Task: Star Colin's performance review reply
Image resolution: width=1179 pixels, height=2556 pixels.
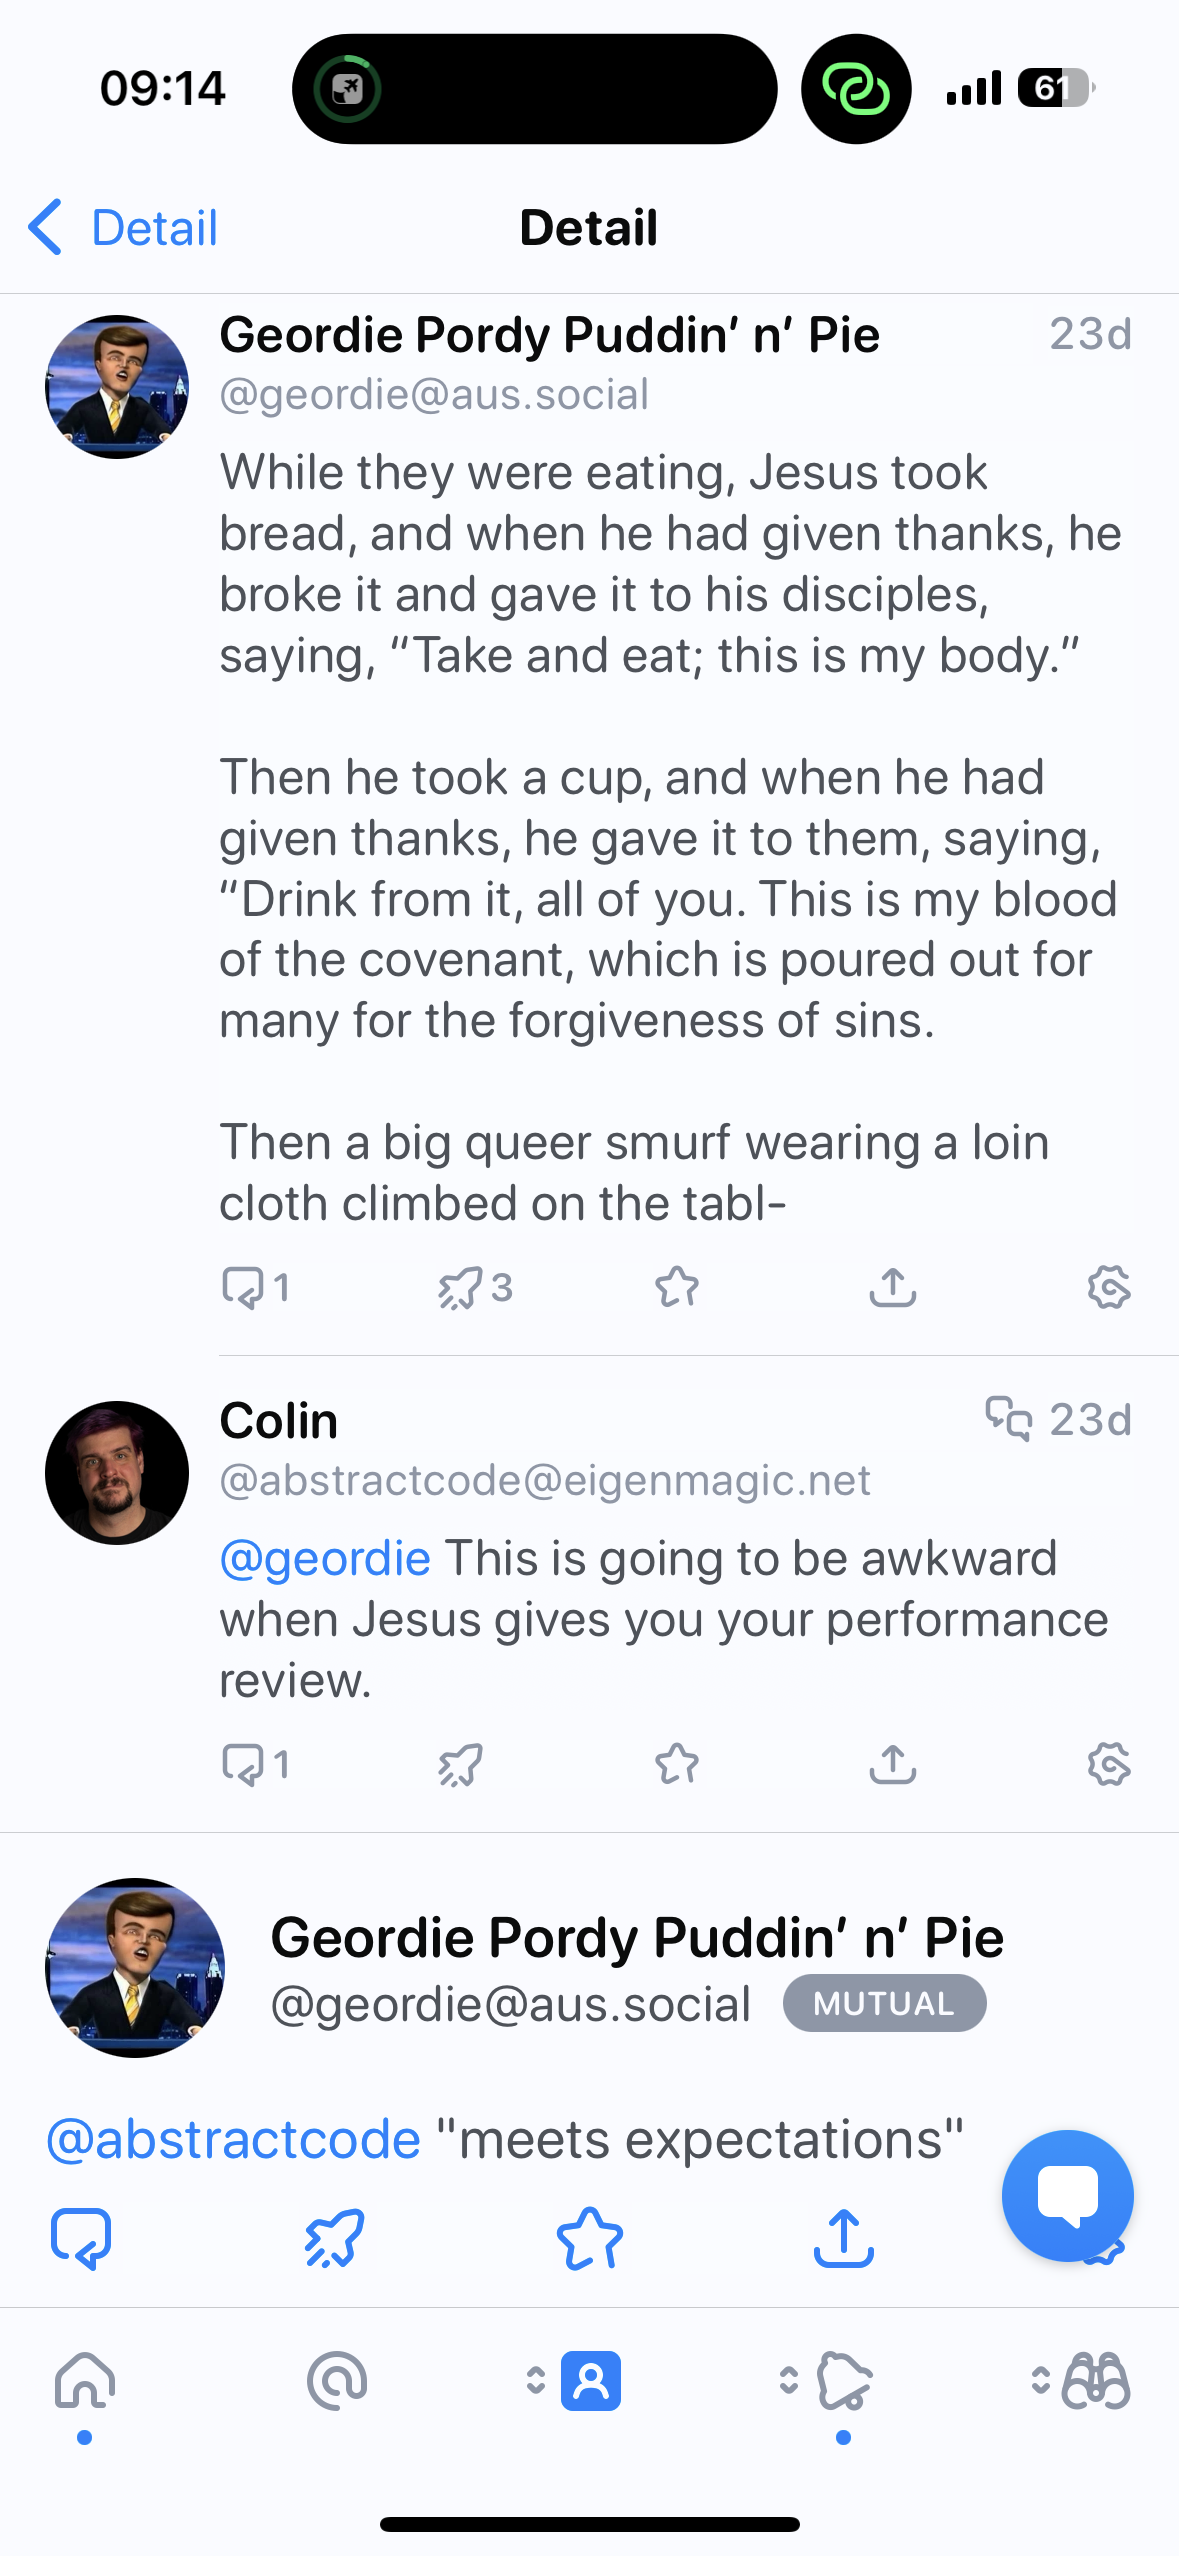Action: pyautogui.click(x=677, y=1764)
